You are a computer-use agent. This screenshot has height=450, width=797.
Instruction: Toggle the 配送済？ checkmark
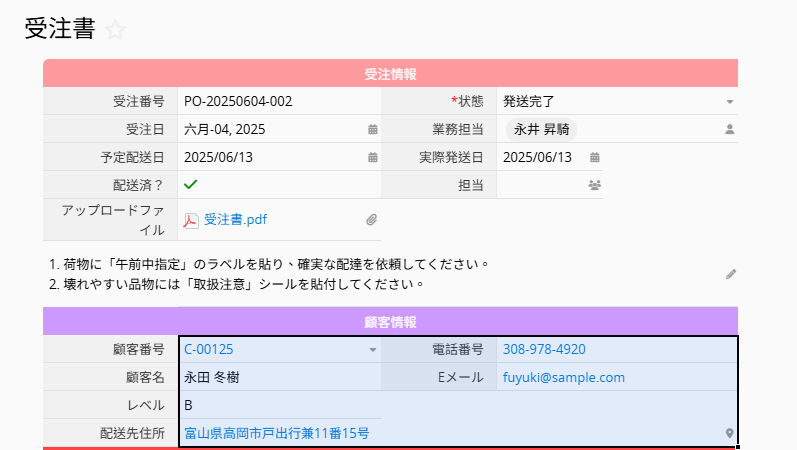pos(191,185)
